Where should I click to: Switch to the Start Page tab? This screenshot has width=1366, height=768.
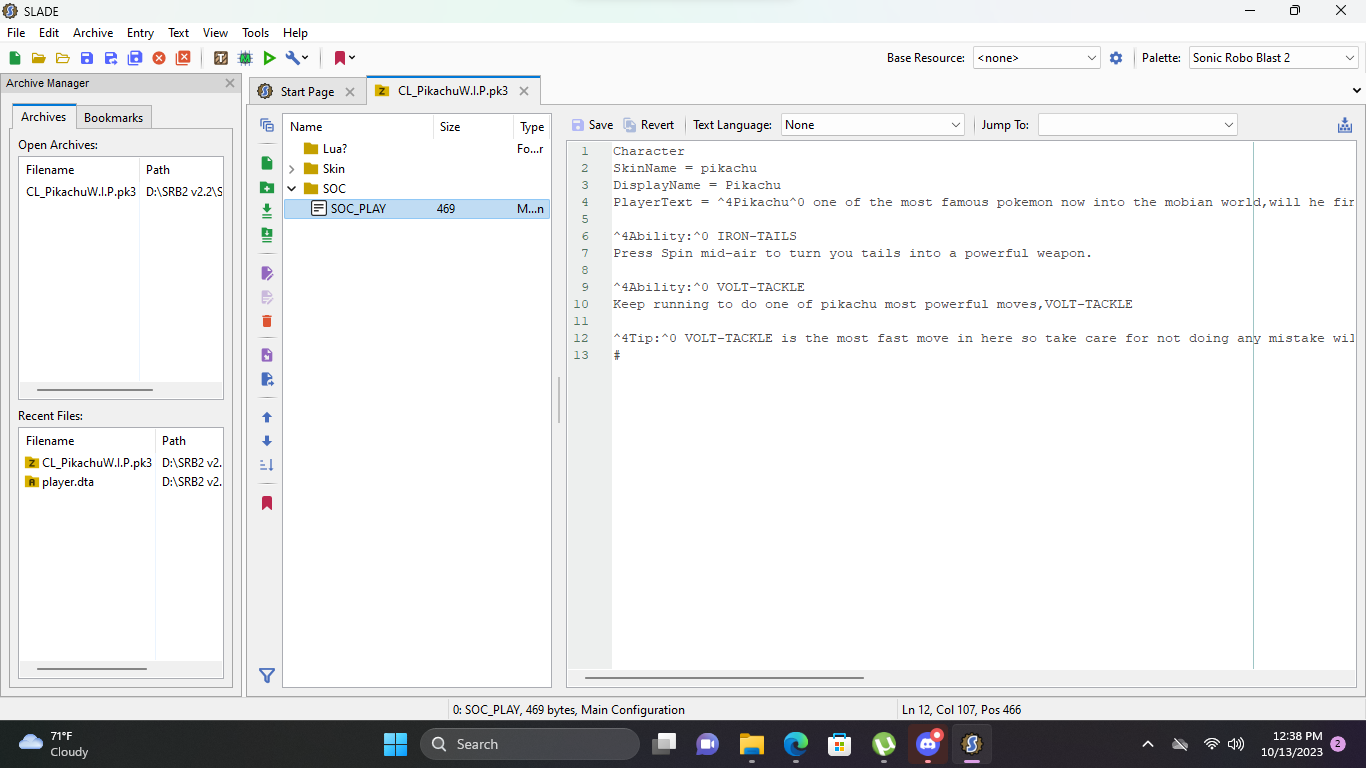click(x=308, y=91)
